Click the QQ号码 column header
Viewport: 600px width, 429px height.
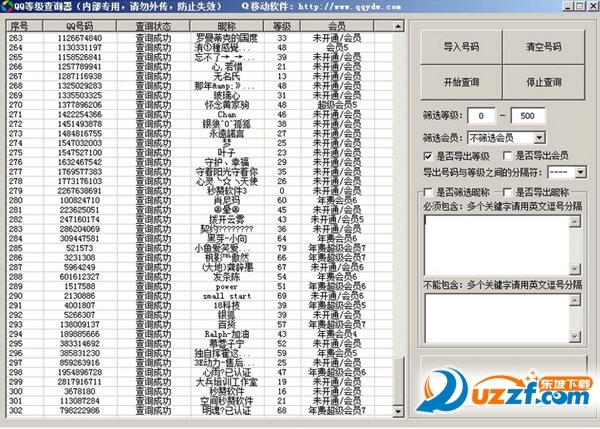[80, 26]
